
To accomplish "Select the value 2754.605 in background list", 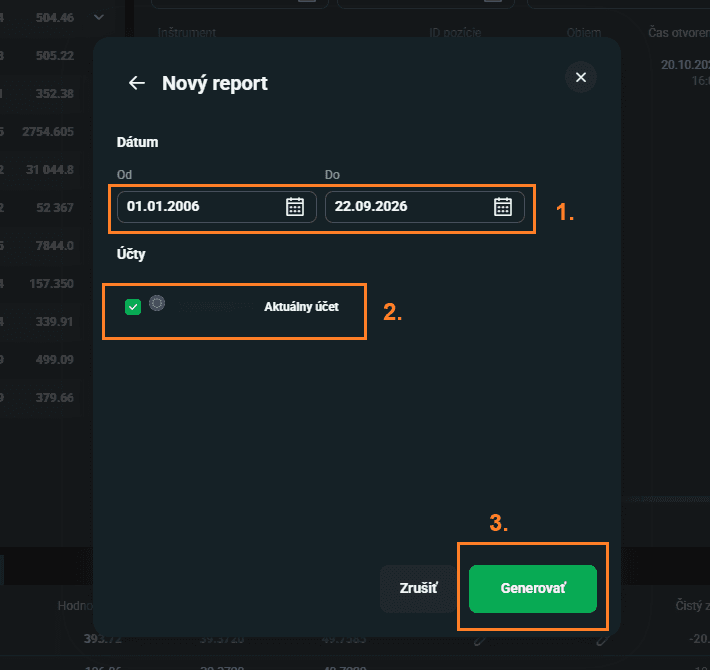I will 48,132.
